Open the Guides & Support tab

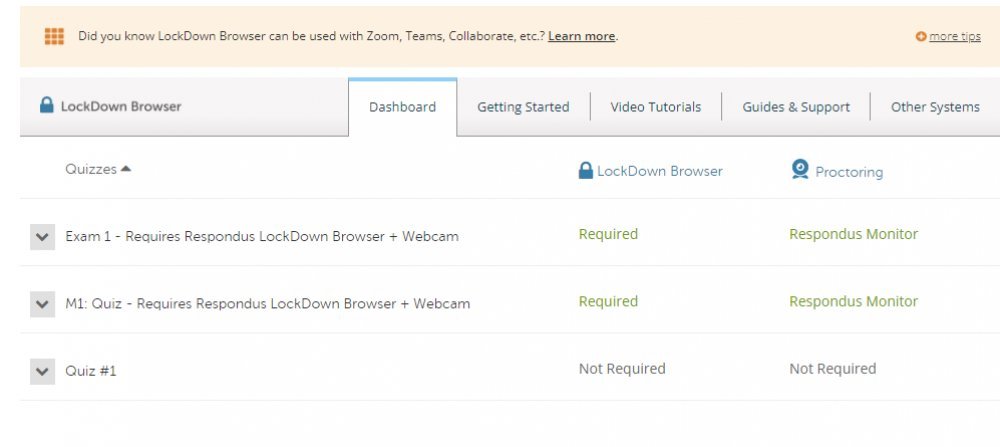796,107
